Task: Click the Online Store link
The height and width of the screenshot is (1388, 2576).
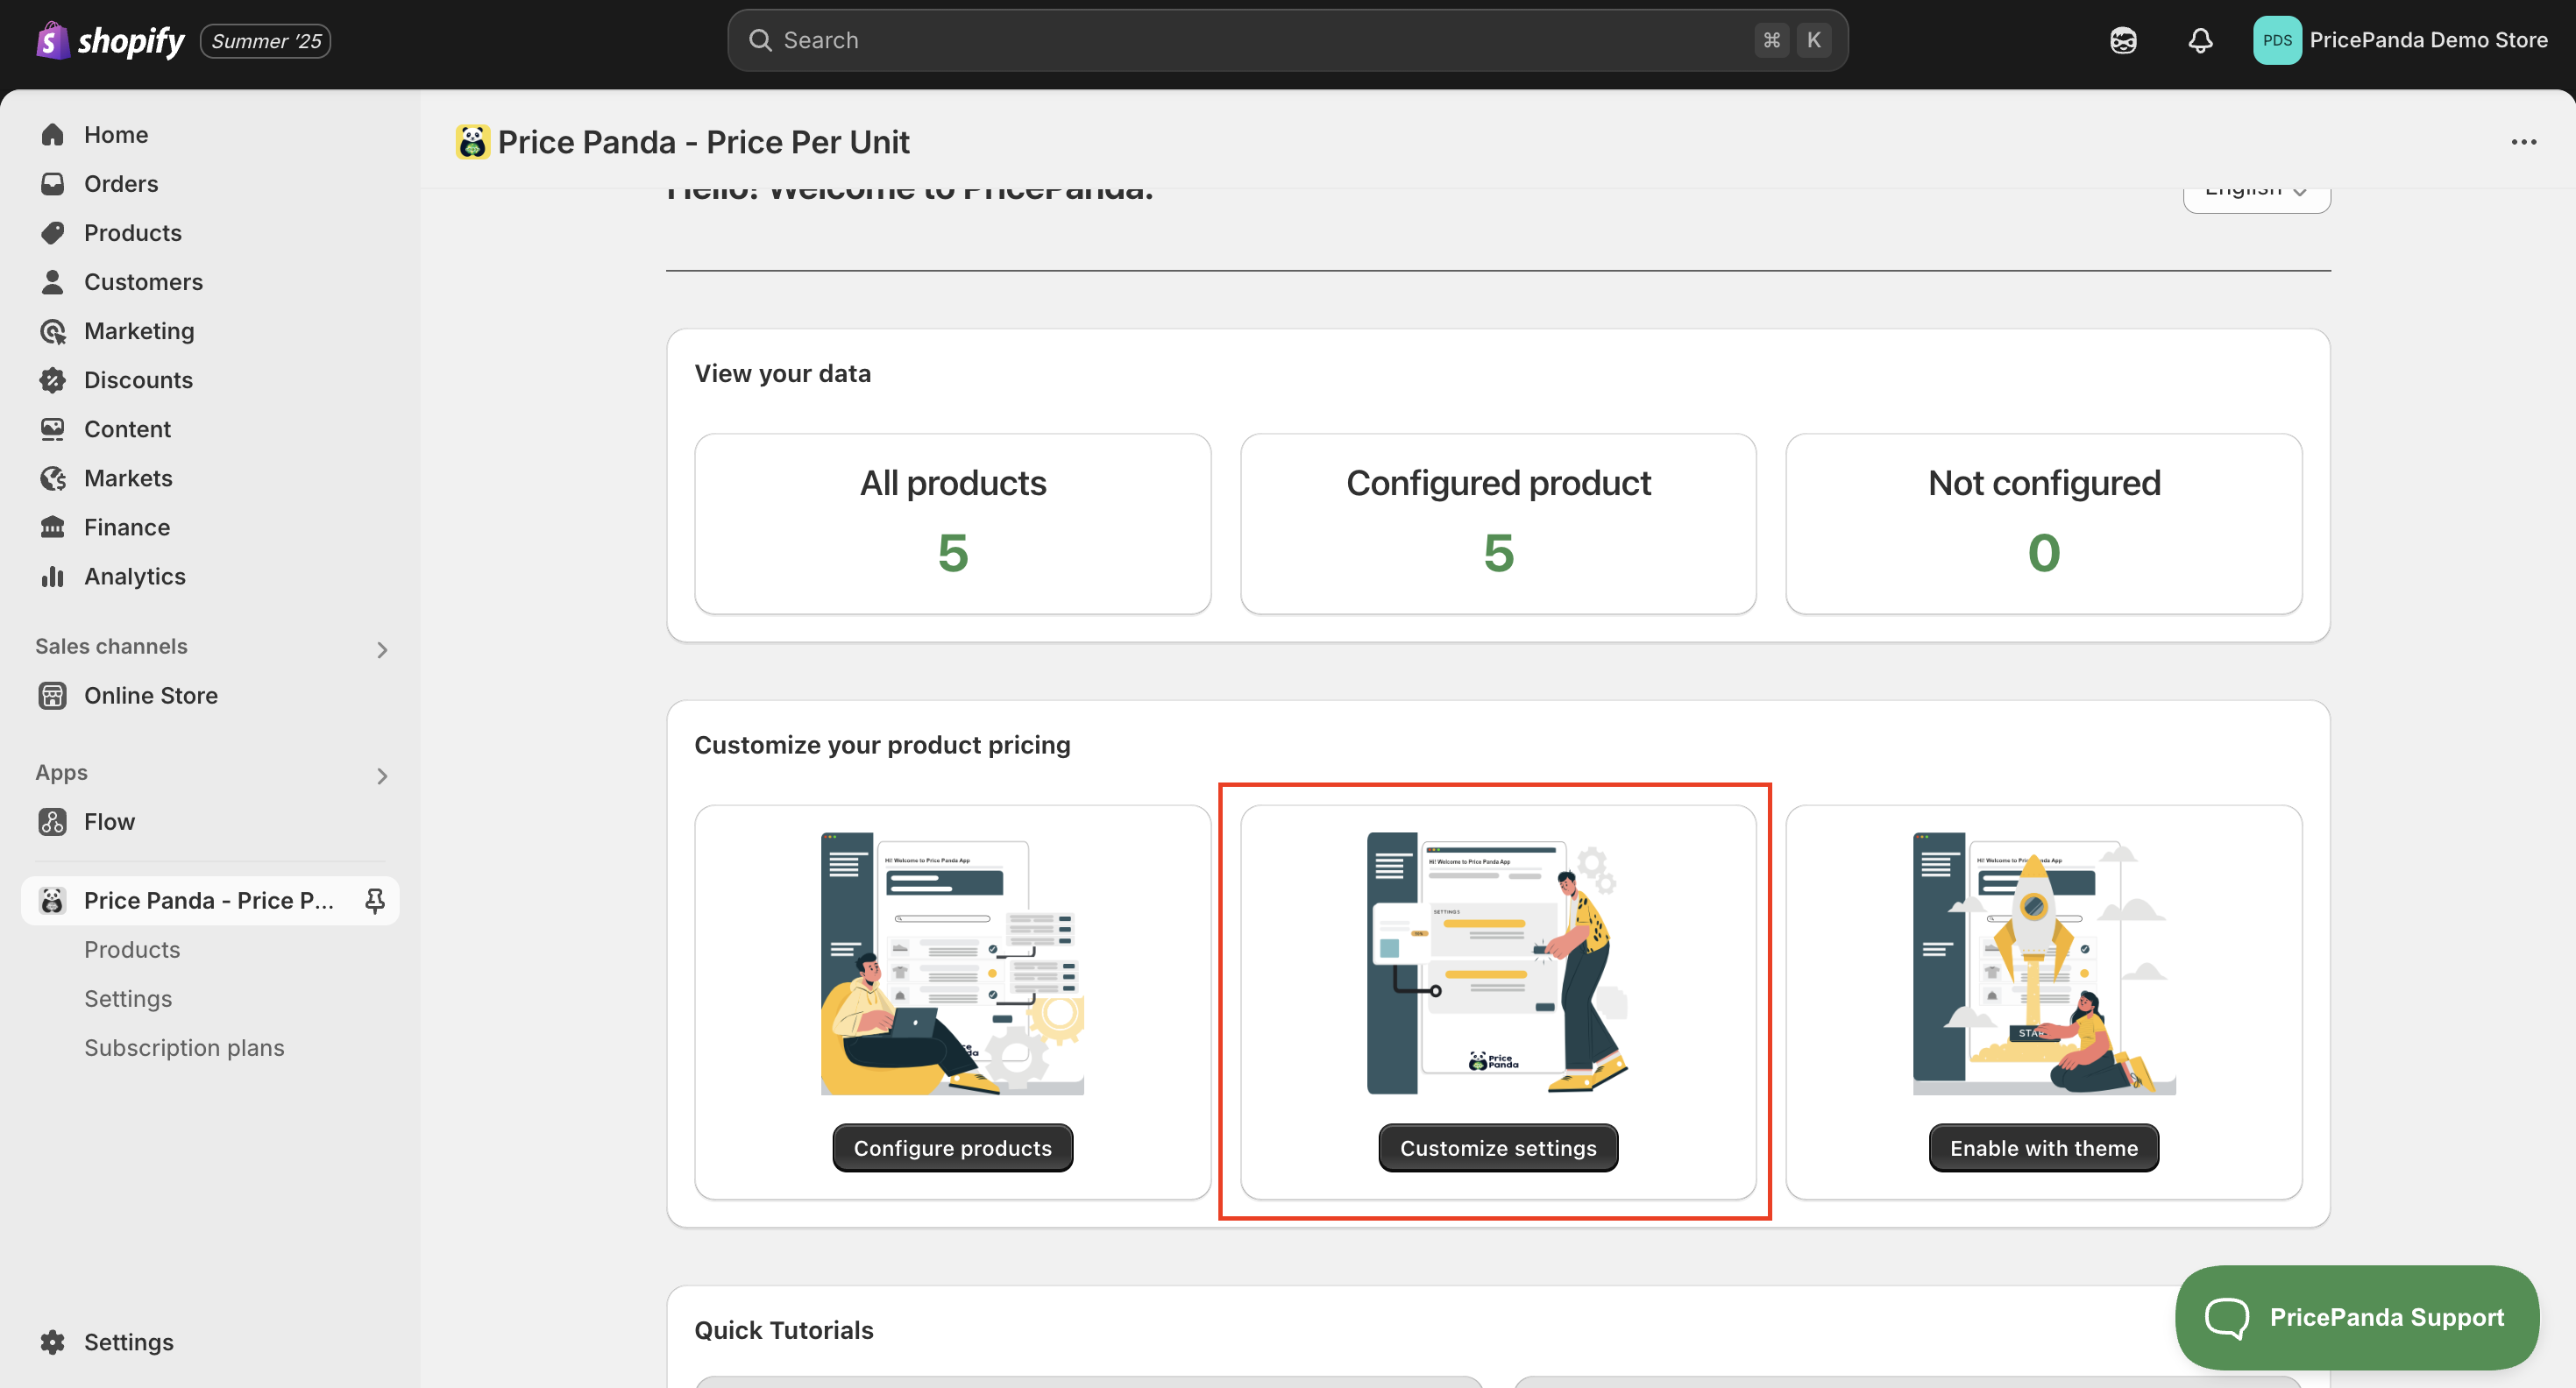Action: point(151,695)
